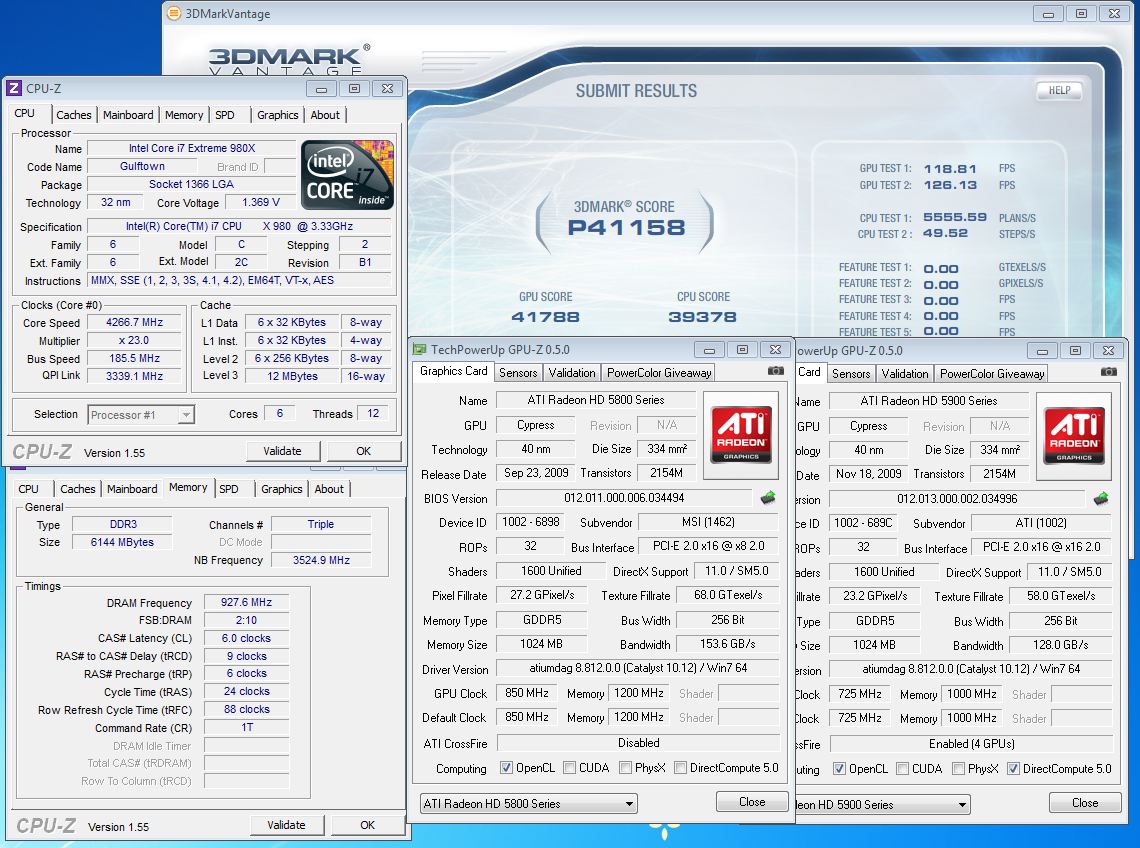Click the P41158 3DMark score
Viewport: 1140px width, 848px height.
point(626,228)
